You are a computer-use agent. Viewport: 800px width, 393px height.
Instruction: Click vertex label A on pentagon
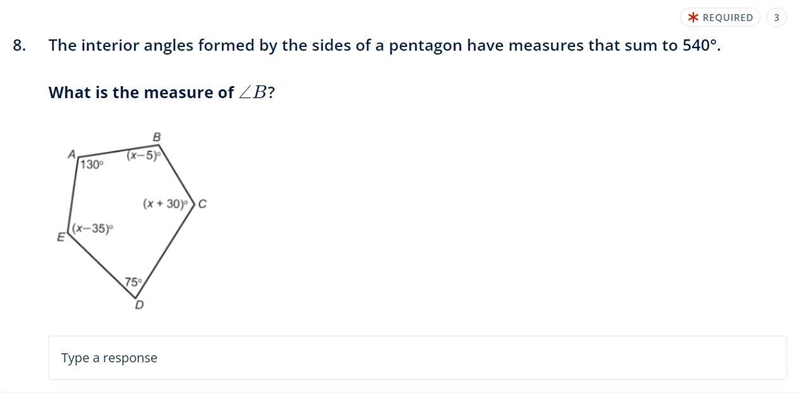click(x=72, y=154)
